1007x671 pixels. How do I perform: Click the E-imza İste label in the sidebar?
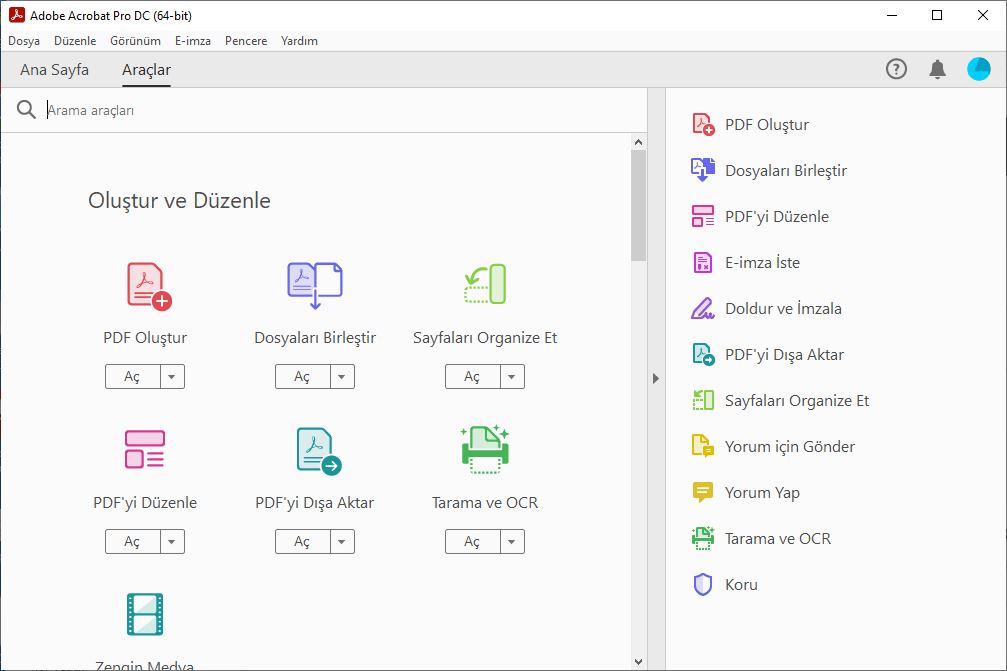pyautogui.click(x=762, y=263)
